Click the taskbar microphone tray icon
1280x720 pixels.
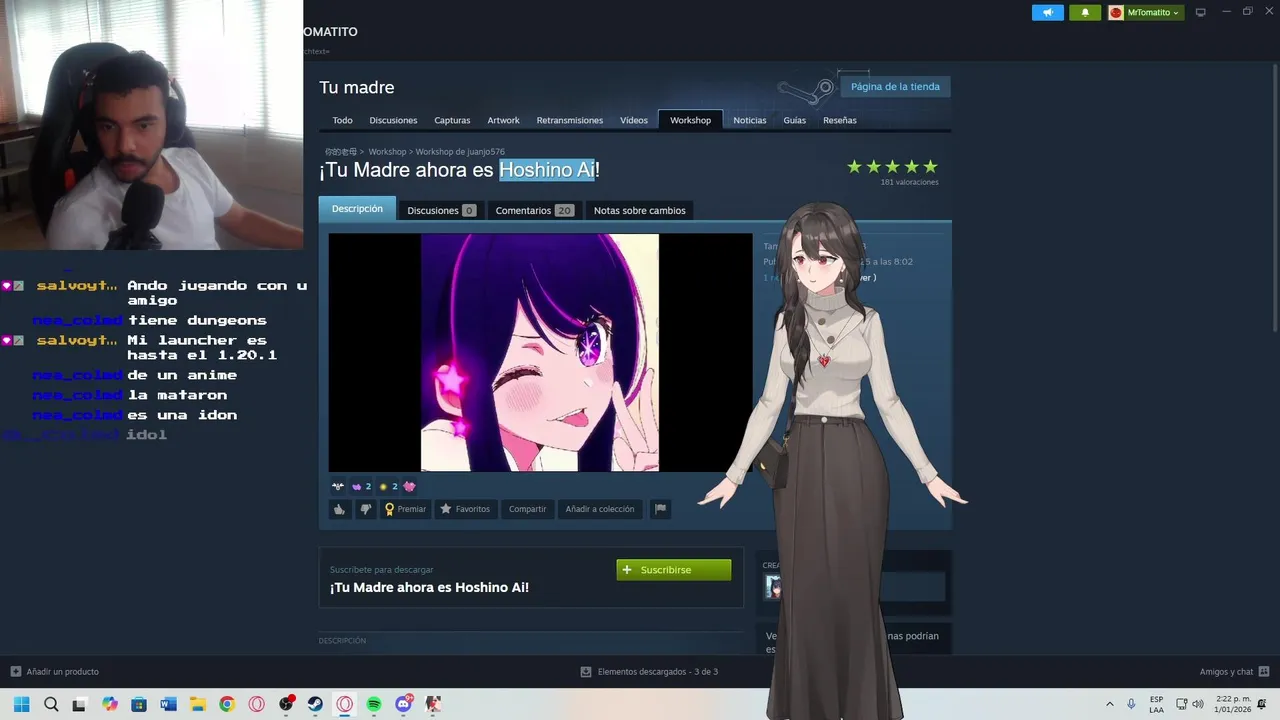[1131, 704]
